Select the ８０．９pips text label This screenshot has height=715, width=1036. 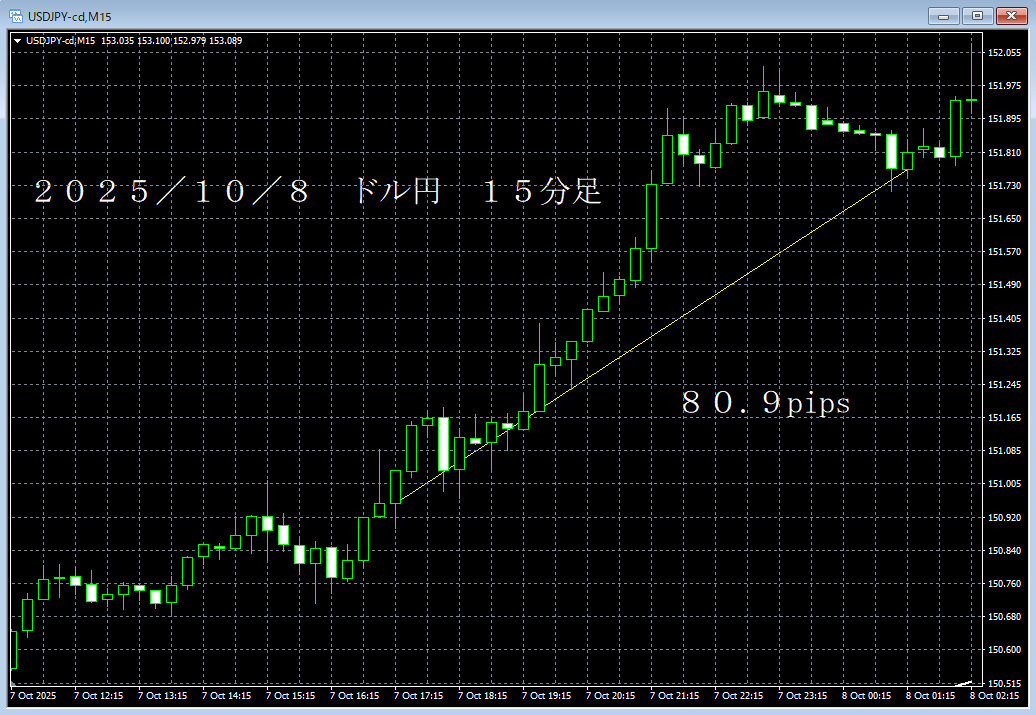pos(765,404)
